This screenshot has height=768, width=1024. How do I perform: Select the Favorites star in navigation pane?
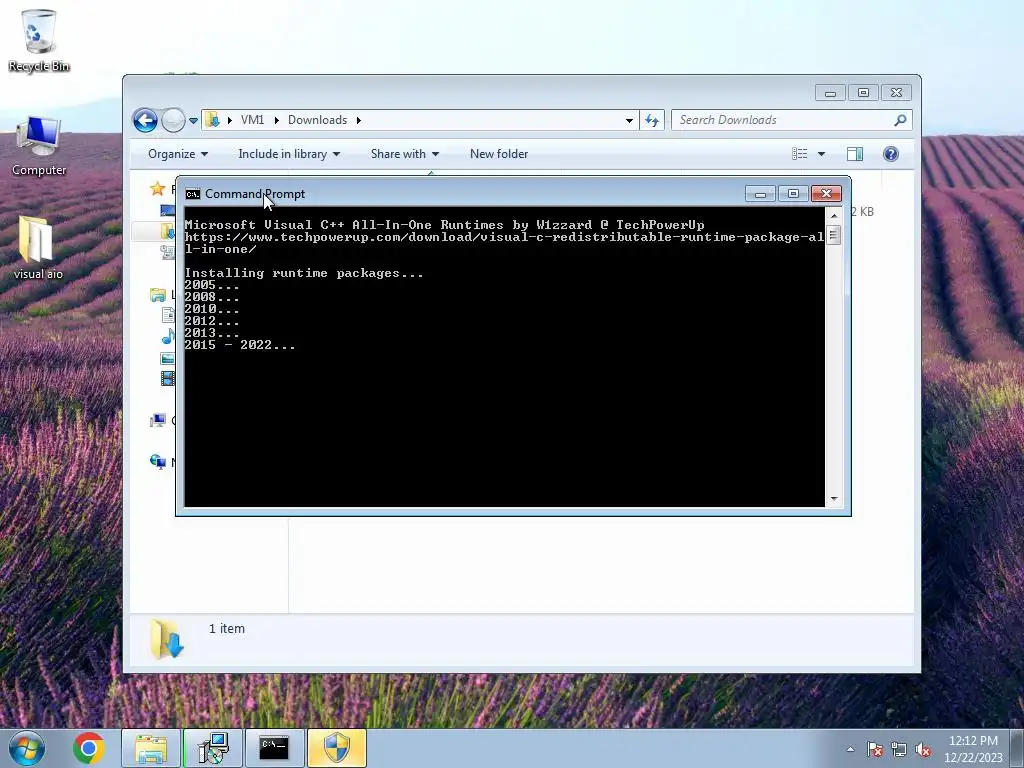[x=157, y=189]
